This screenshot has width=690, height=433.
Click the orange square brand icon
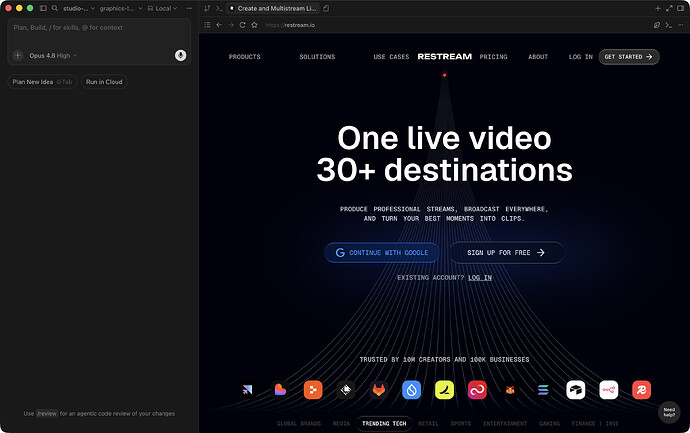pyautogui.click(x=313, y=390)
